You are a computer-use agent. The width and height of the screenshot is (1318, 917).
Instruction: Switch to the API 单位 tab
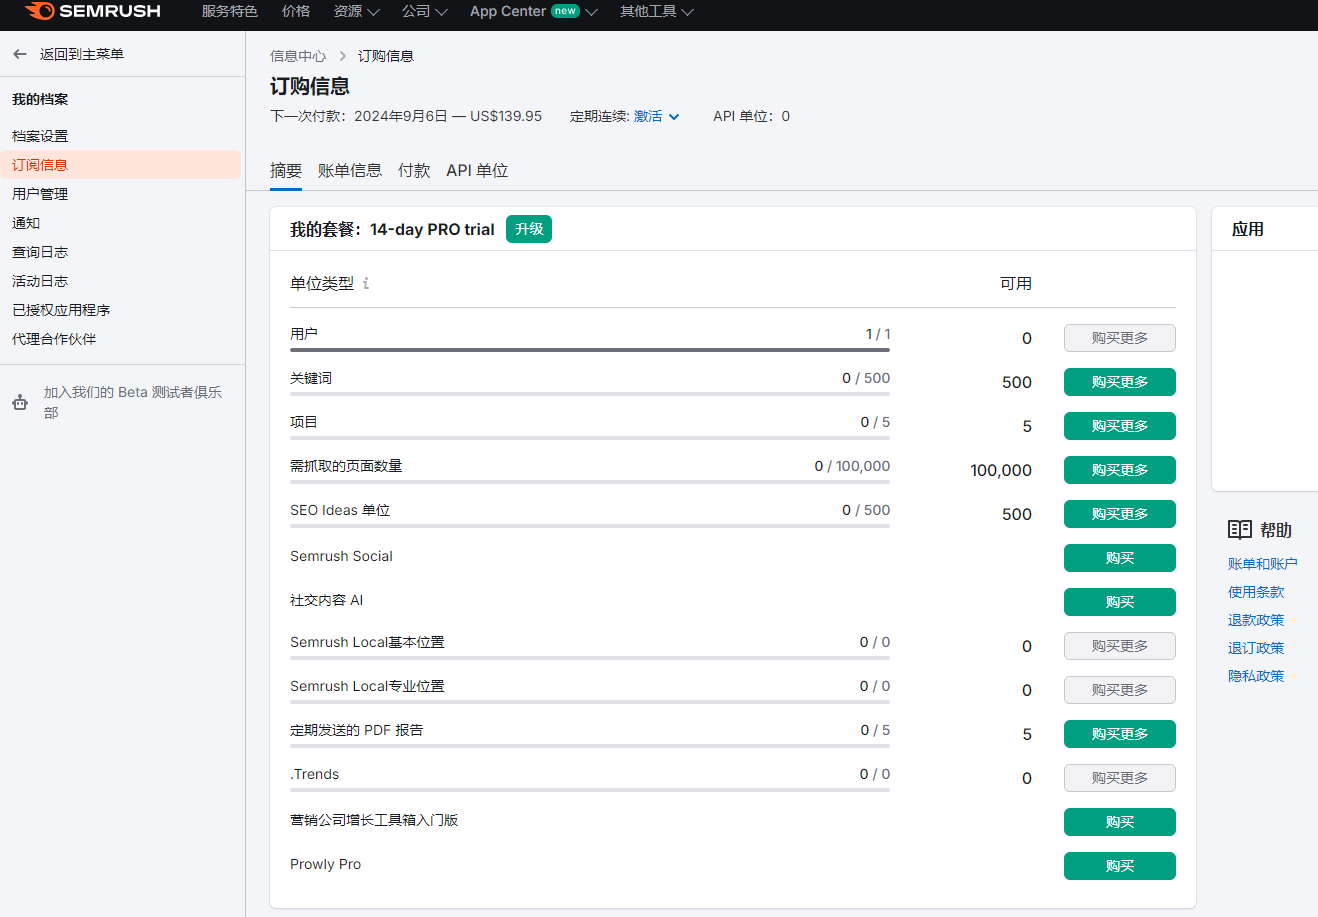[477, 171]
